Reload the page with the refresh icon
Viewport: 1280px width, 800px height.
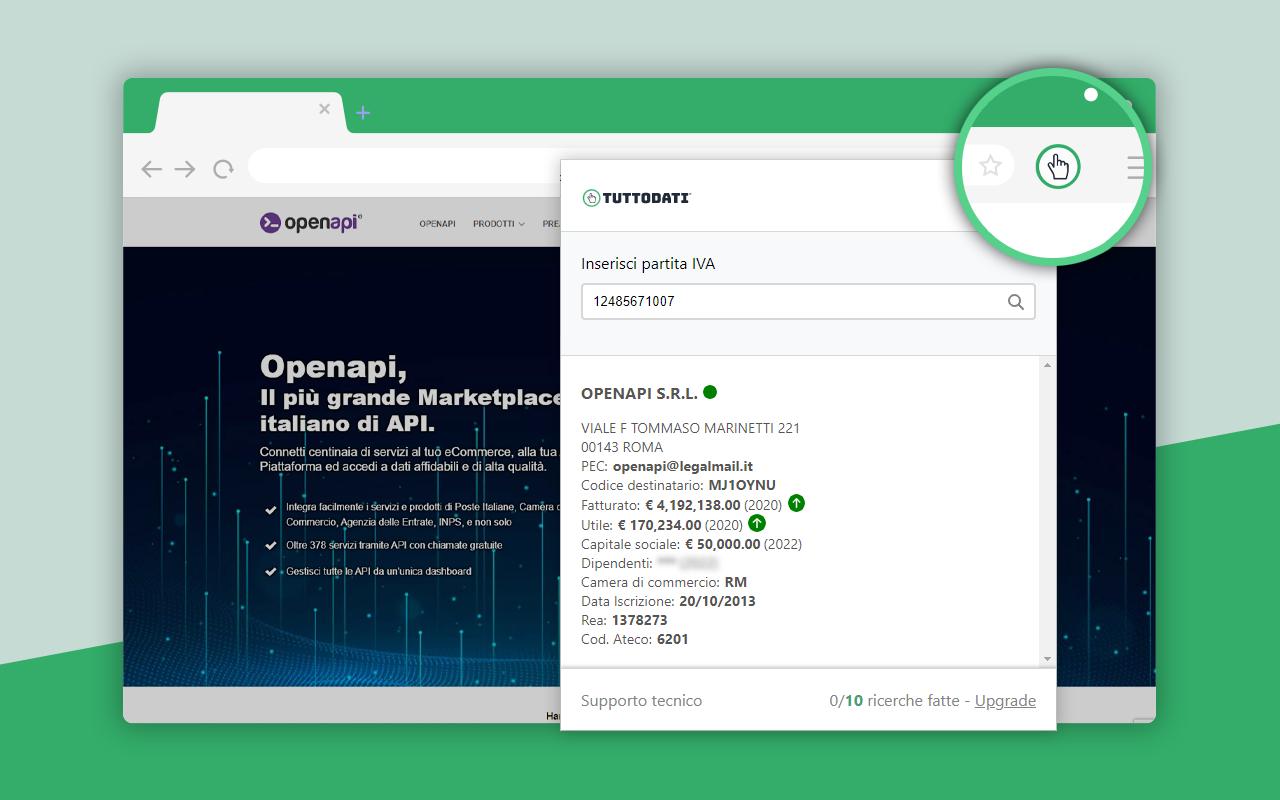coord(223,169)
